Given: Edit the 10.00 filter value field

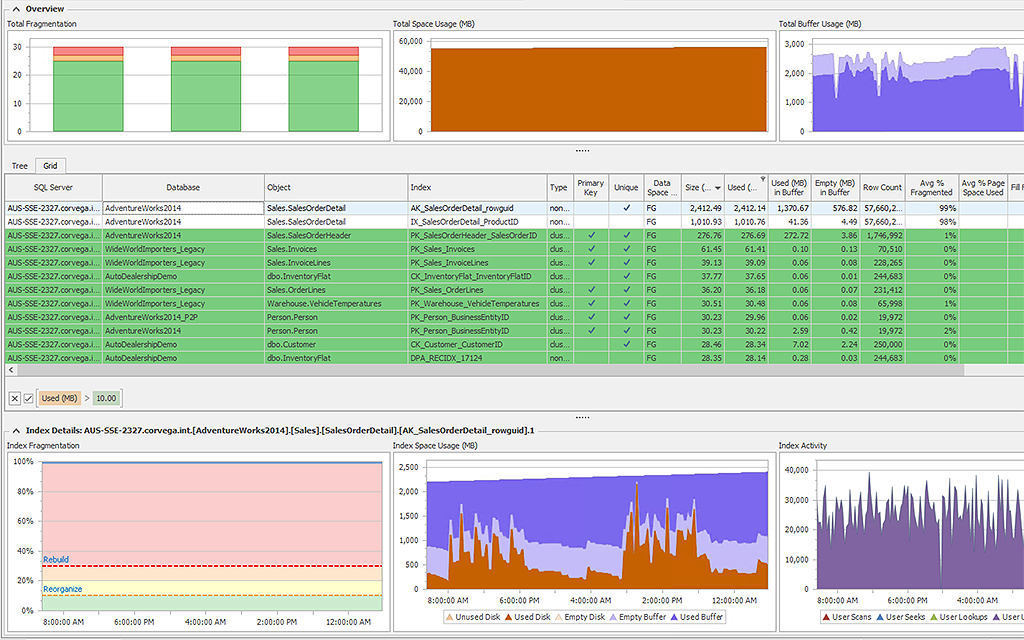Looking at the screenshot, I should click(x=104, y=397).
